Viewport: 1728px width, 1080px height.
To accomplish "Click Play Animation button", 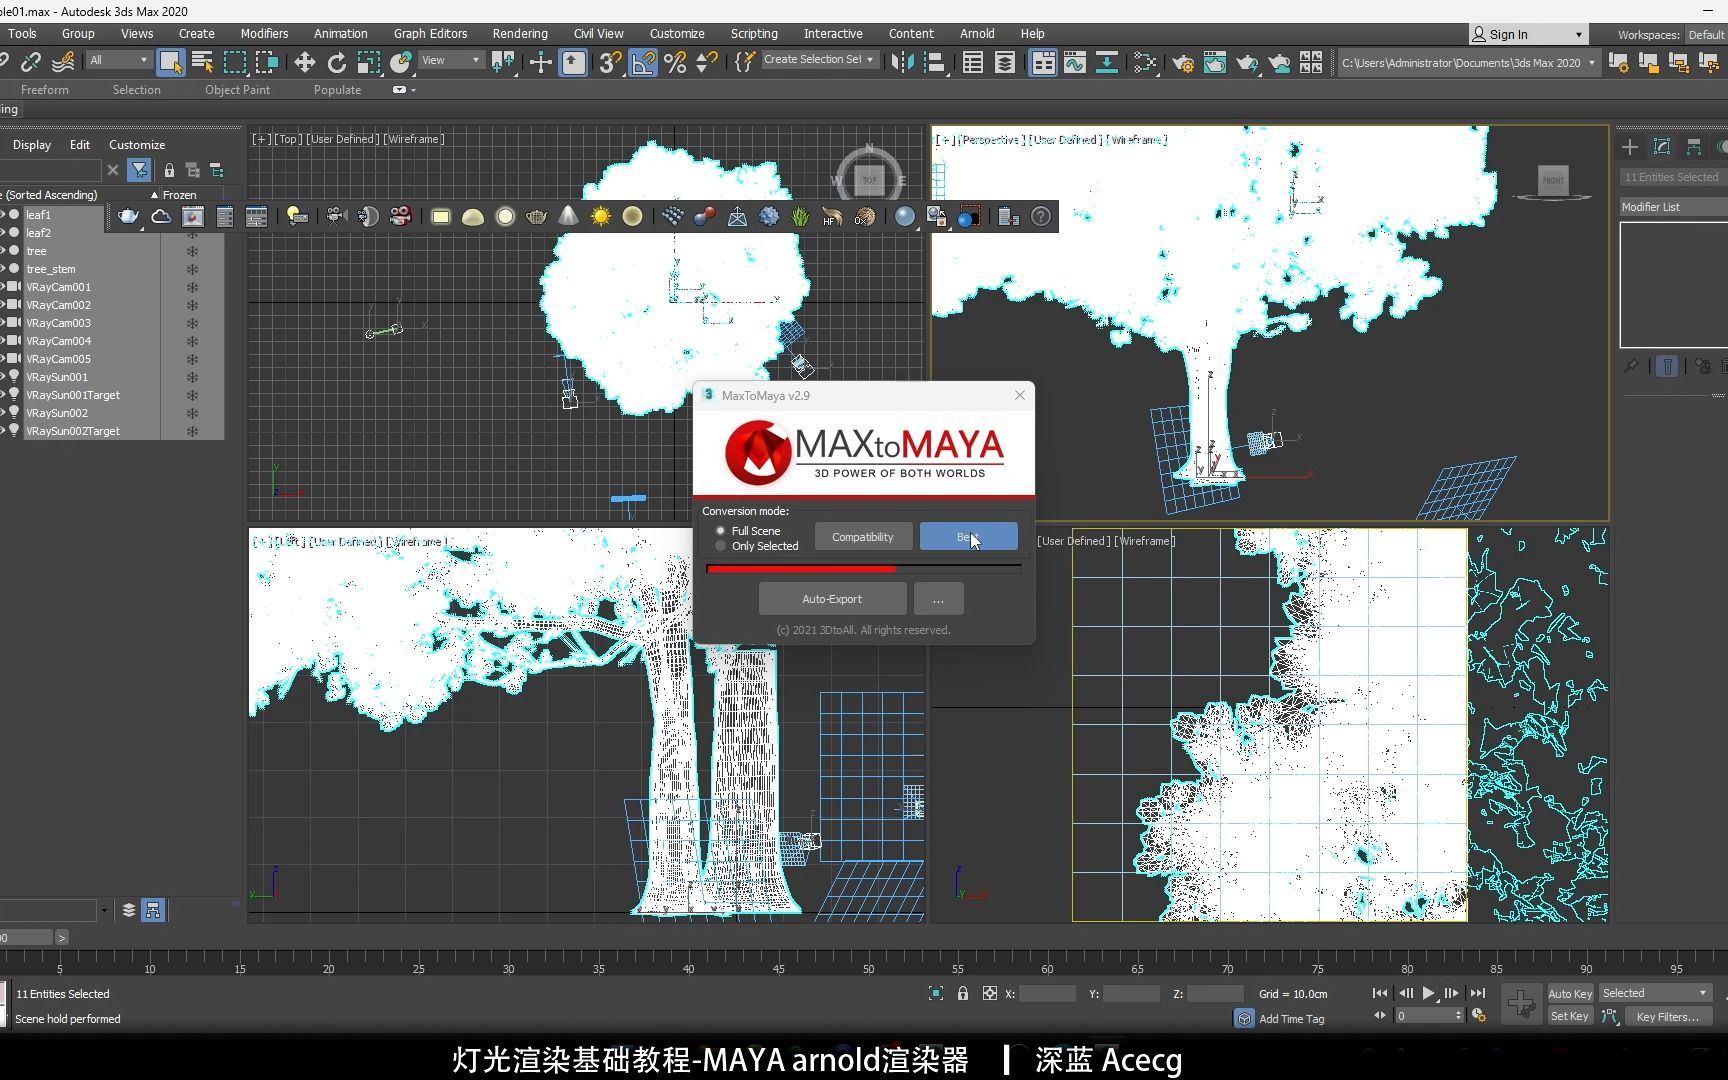I will tap(1428, 993).
